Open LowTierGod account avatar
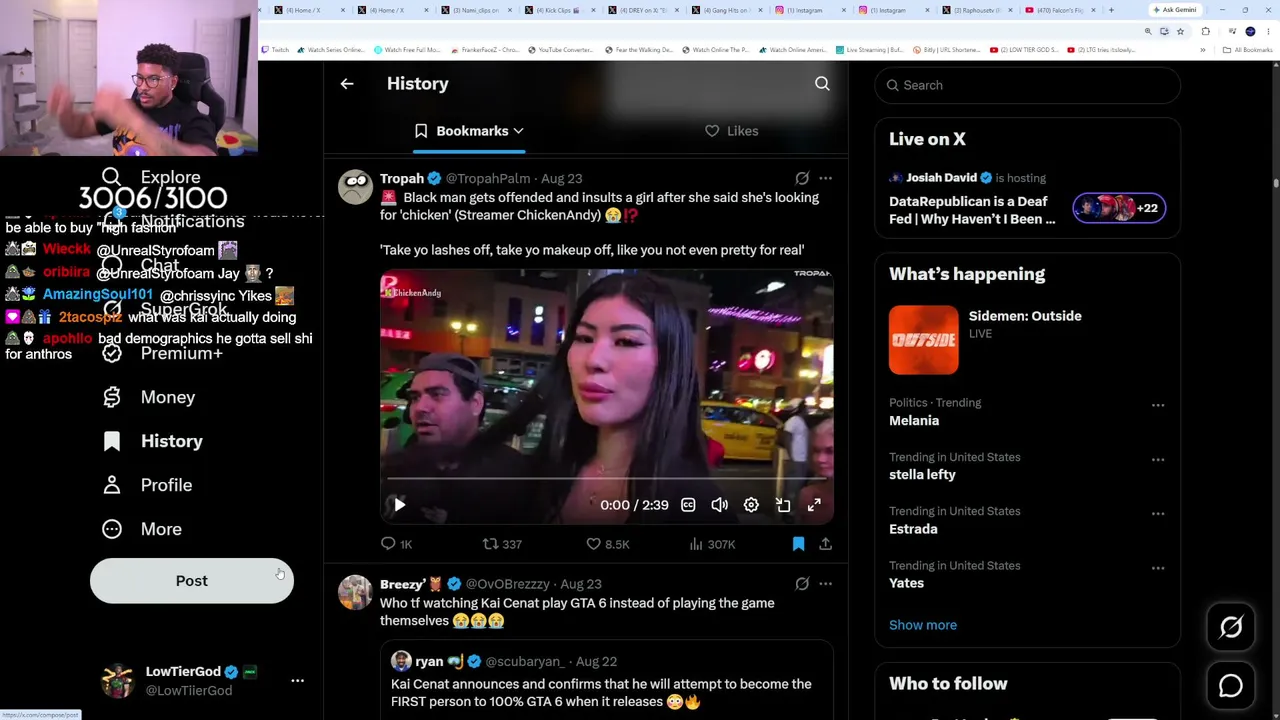1280x720 pixels. [118, 681]
